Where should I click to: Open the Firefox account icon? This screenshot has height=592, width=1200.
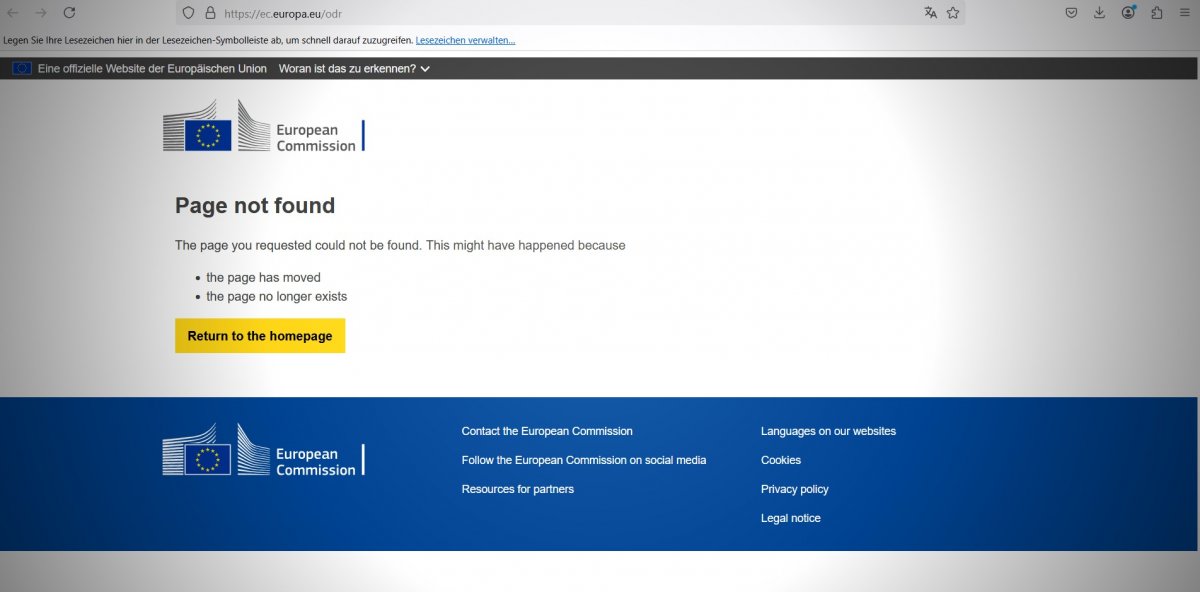click(1128, 13)
